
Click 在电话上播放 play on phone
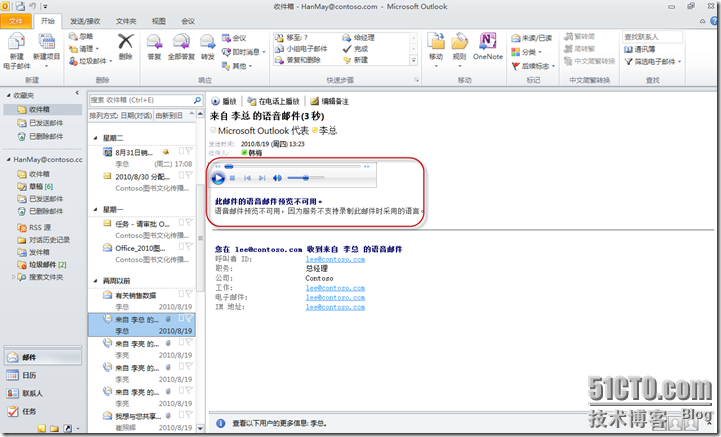point(273,101)
